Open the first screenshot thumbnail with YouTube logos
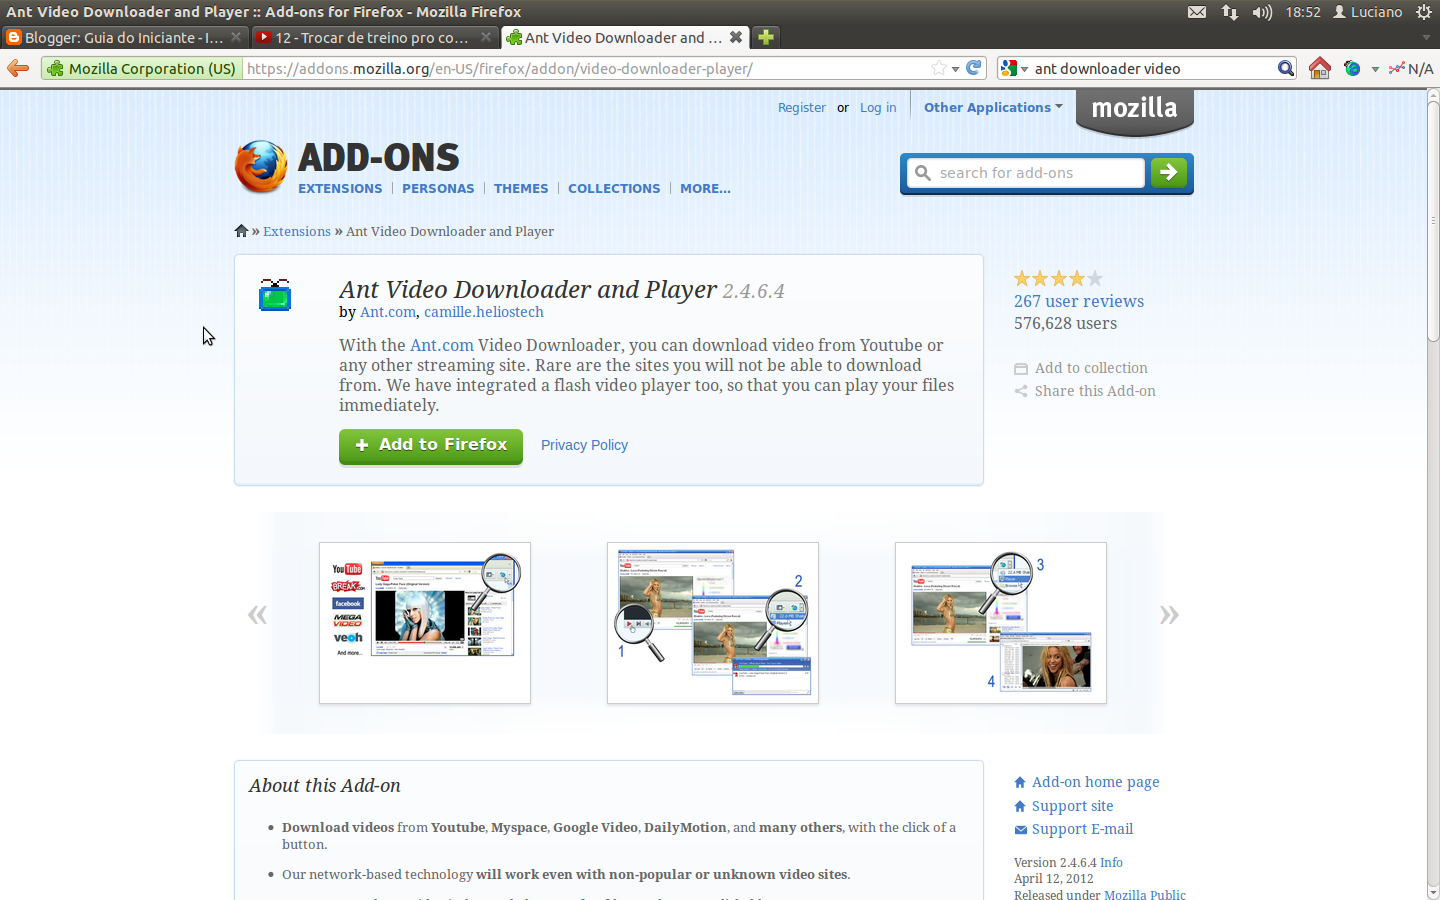1440x900 pixels. pos(425,623)
